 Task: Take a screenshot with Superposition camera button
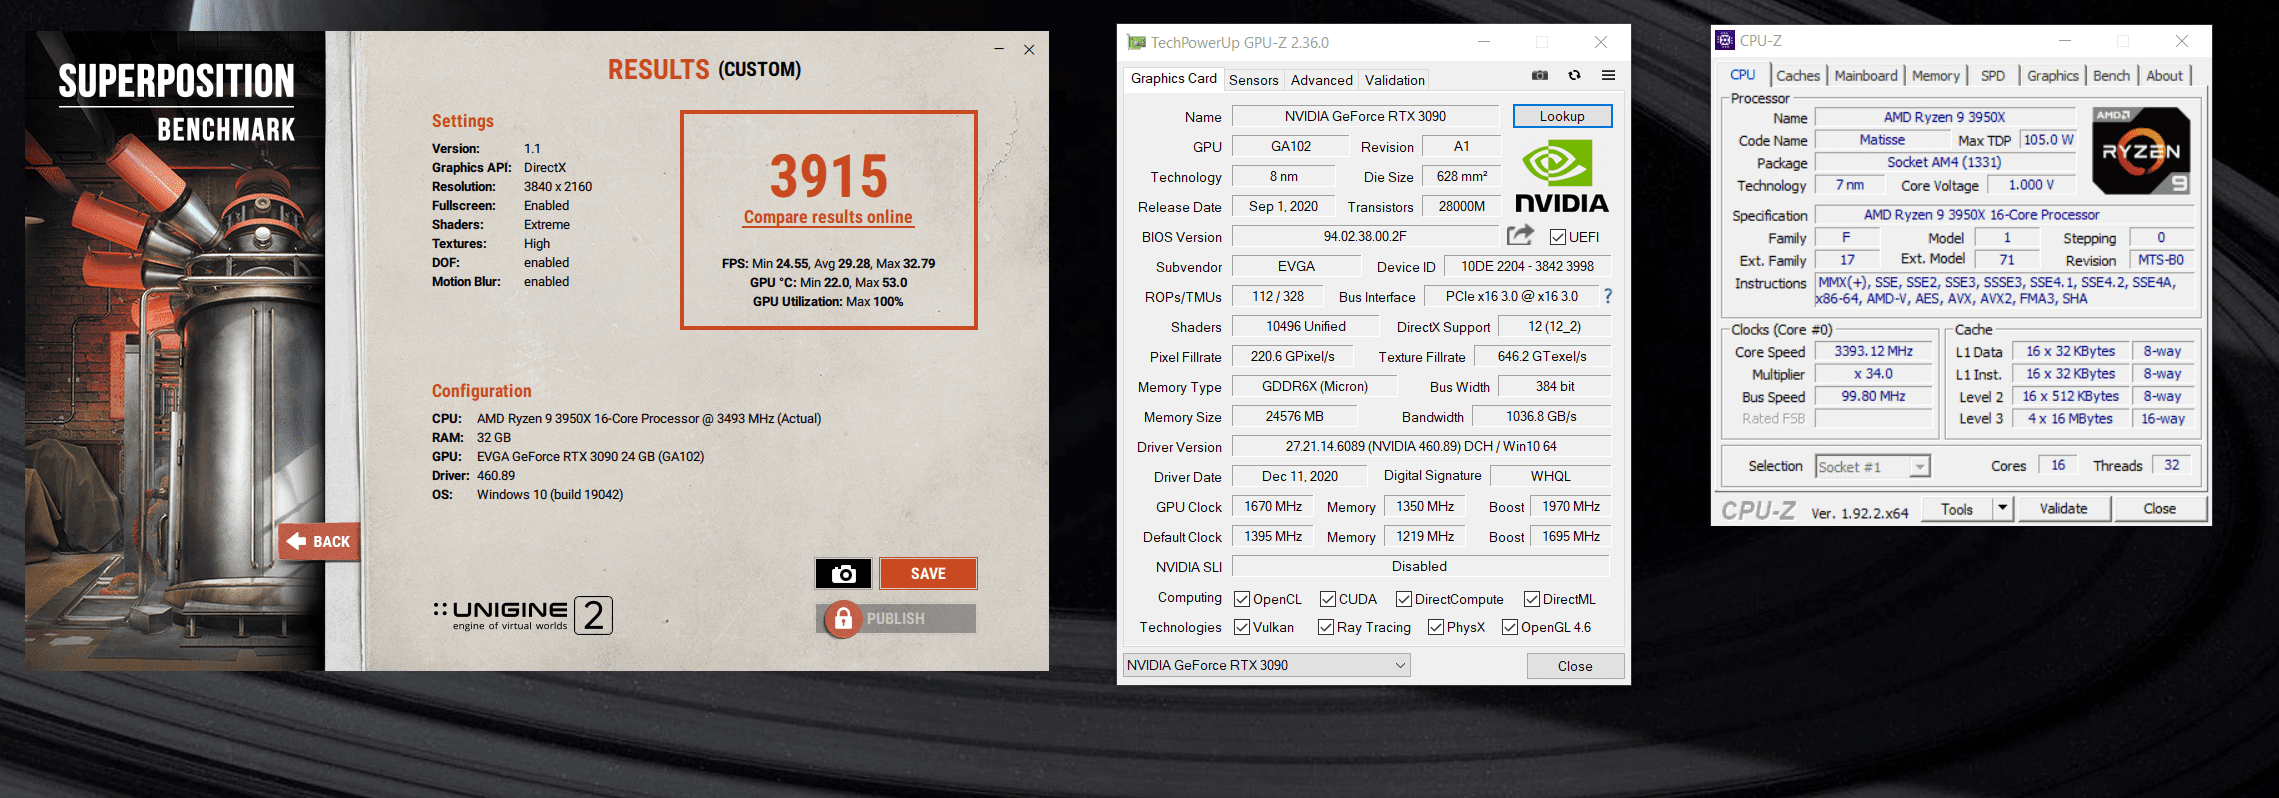click(843, 574)
